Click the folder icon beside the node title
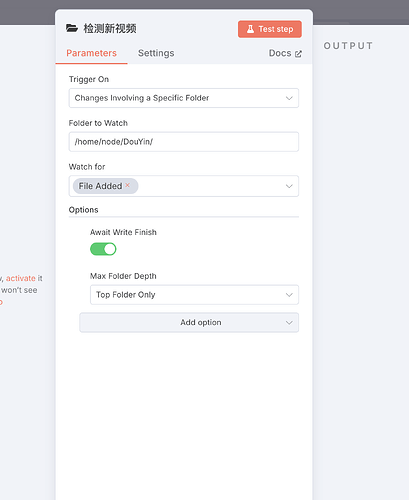 [72, 28]
